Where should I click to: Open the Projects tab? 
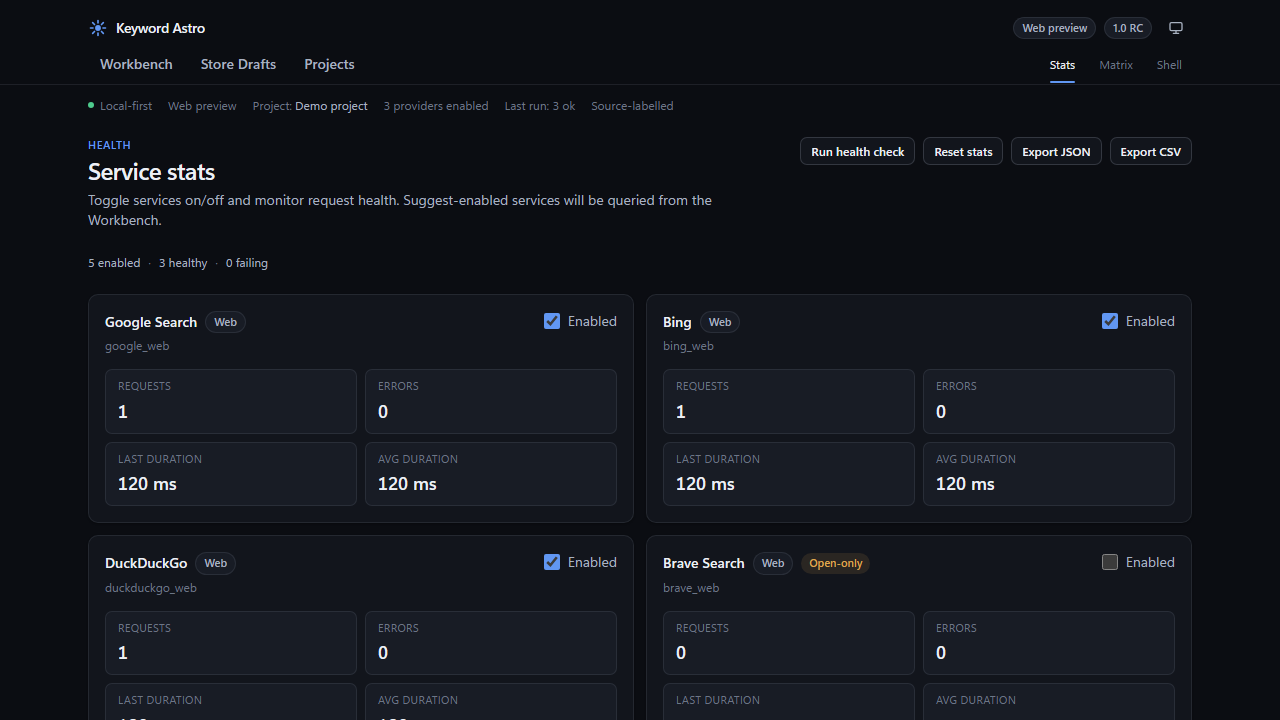click(329, 64)
